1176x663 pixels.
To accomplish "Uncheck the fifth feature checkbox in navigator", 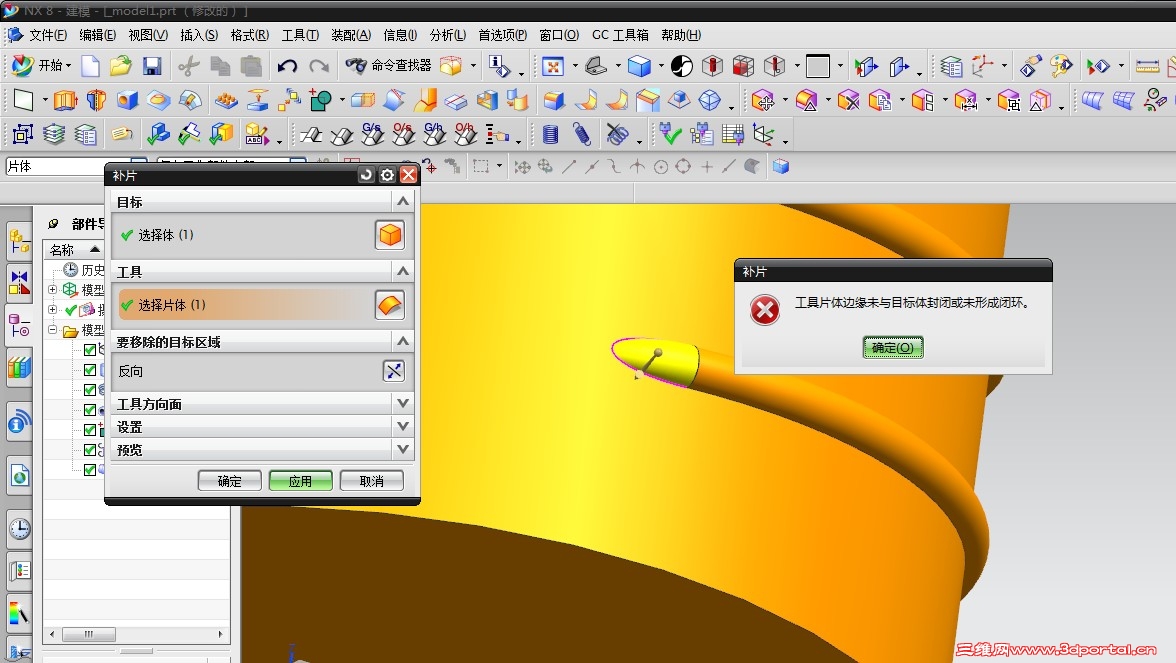I will tap(90, 430).
